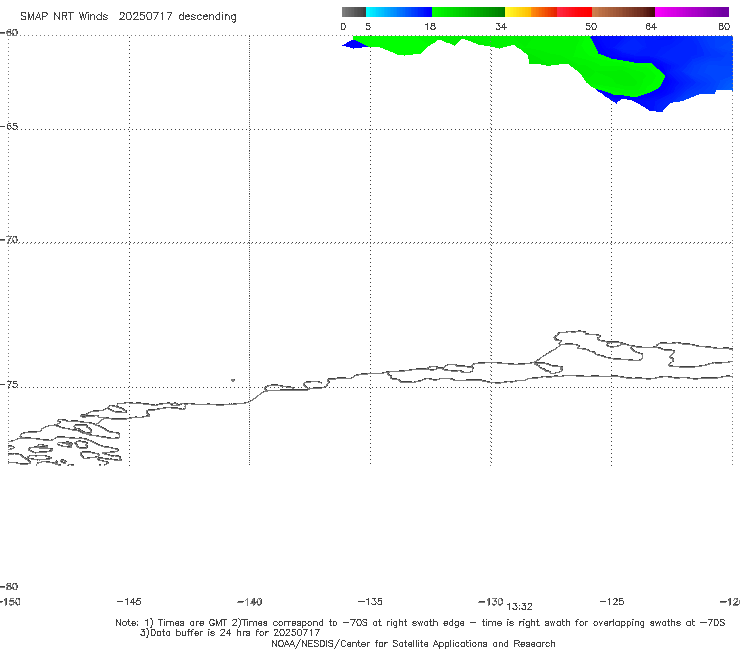Screen dimensions: 740x650
Task: Click the small island dot near -140 longitude
Action: point(233,380)
